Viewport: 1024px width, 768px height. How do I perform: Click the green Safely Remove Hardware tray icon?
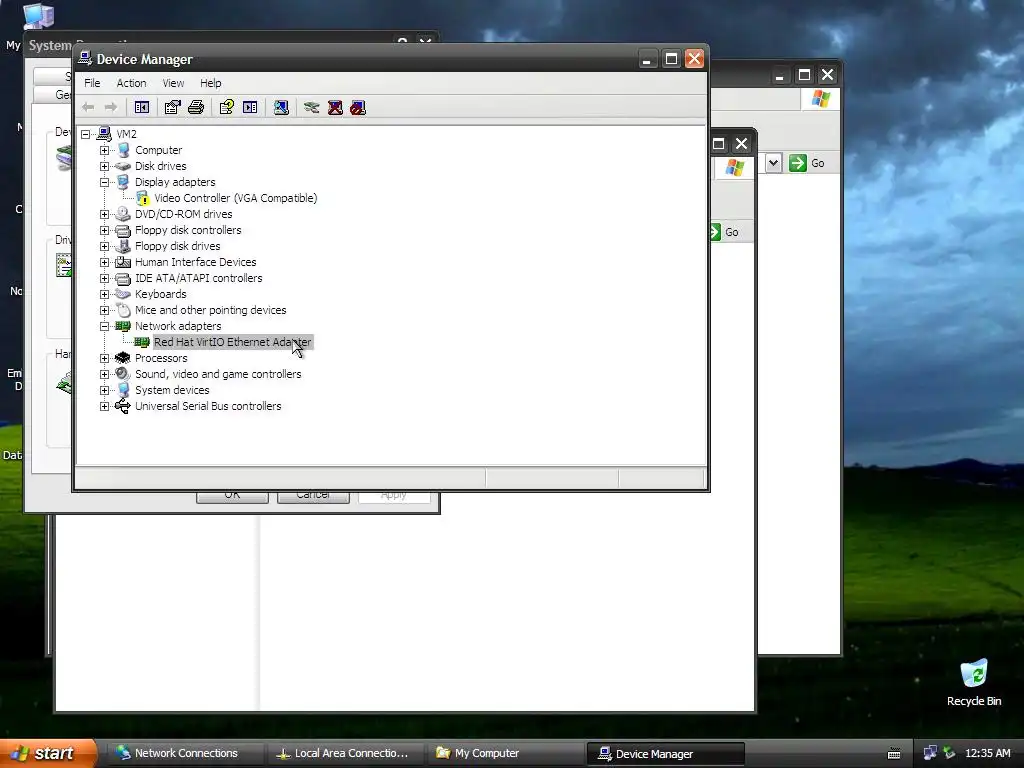tap(950, 753)
